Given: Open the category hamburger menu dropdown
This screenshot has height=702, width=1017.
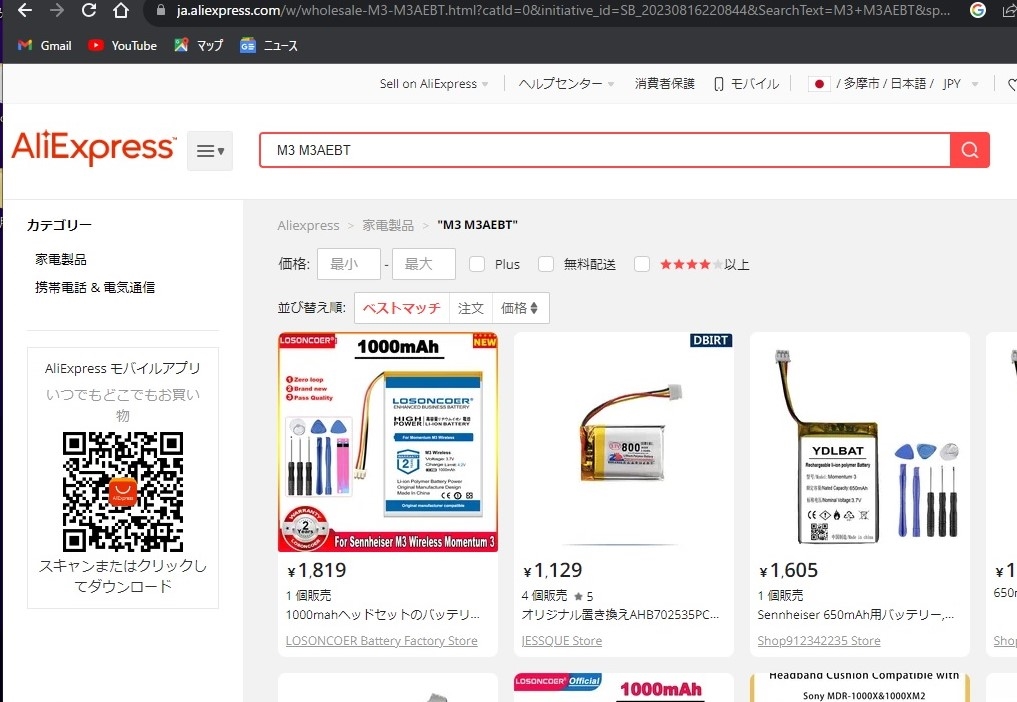Looking at the screenshot, I should [x=210, y=151].
